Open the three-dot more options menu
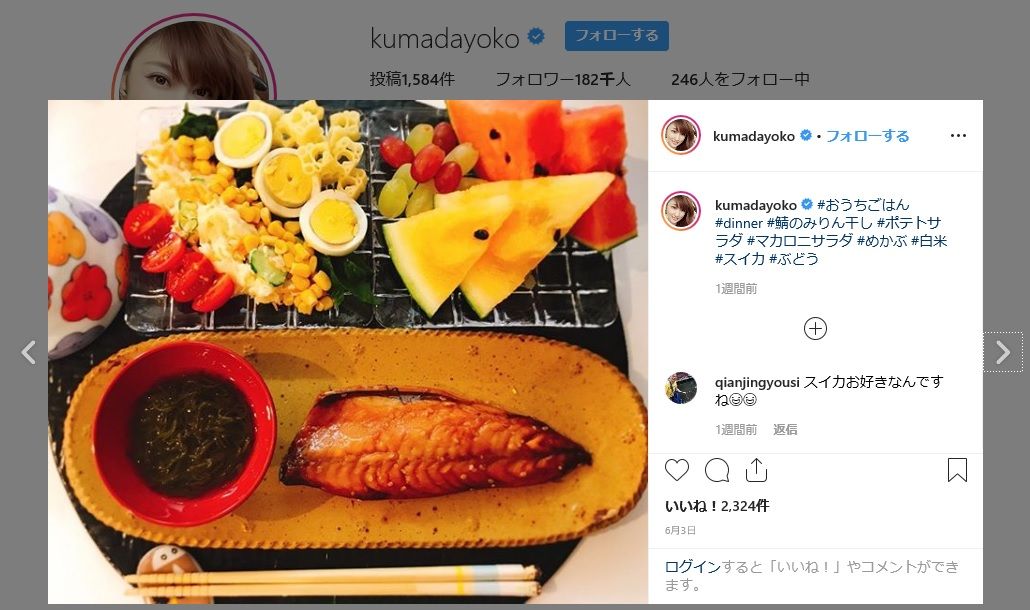Image resolution: width=1030 pixels, height=610 pixels. point(958,136)
